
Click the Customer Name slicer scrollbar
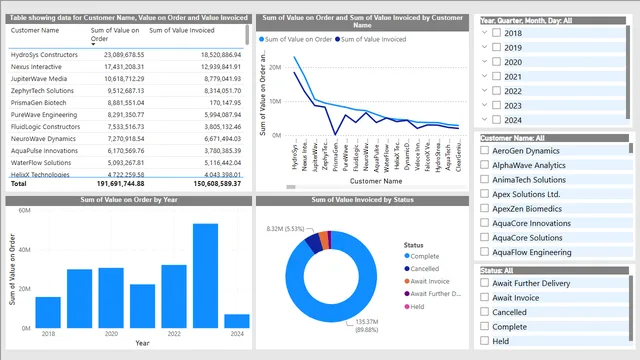631,148
